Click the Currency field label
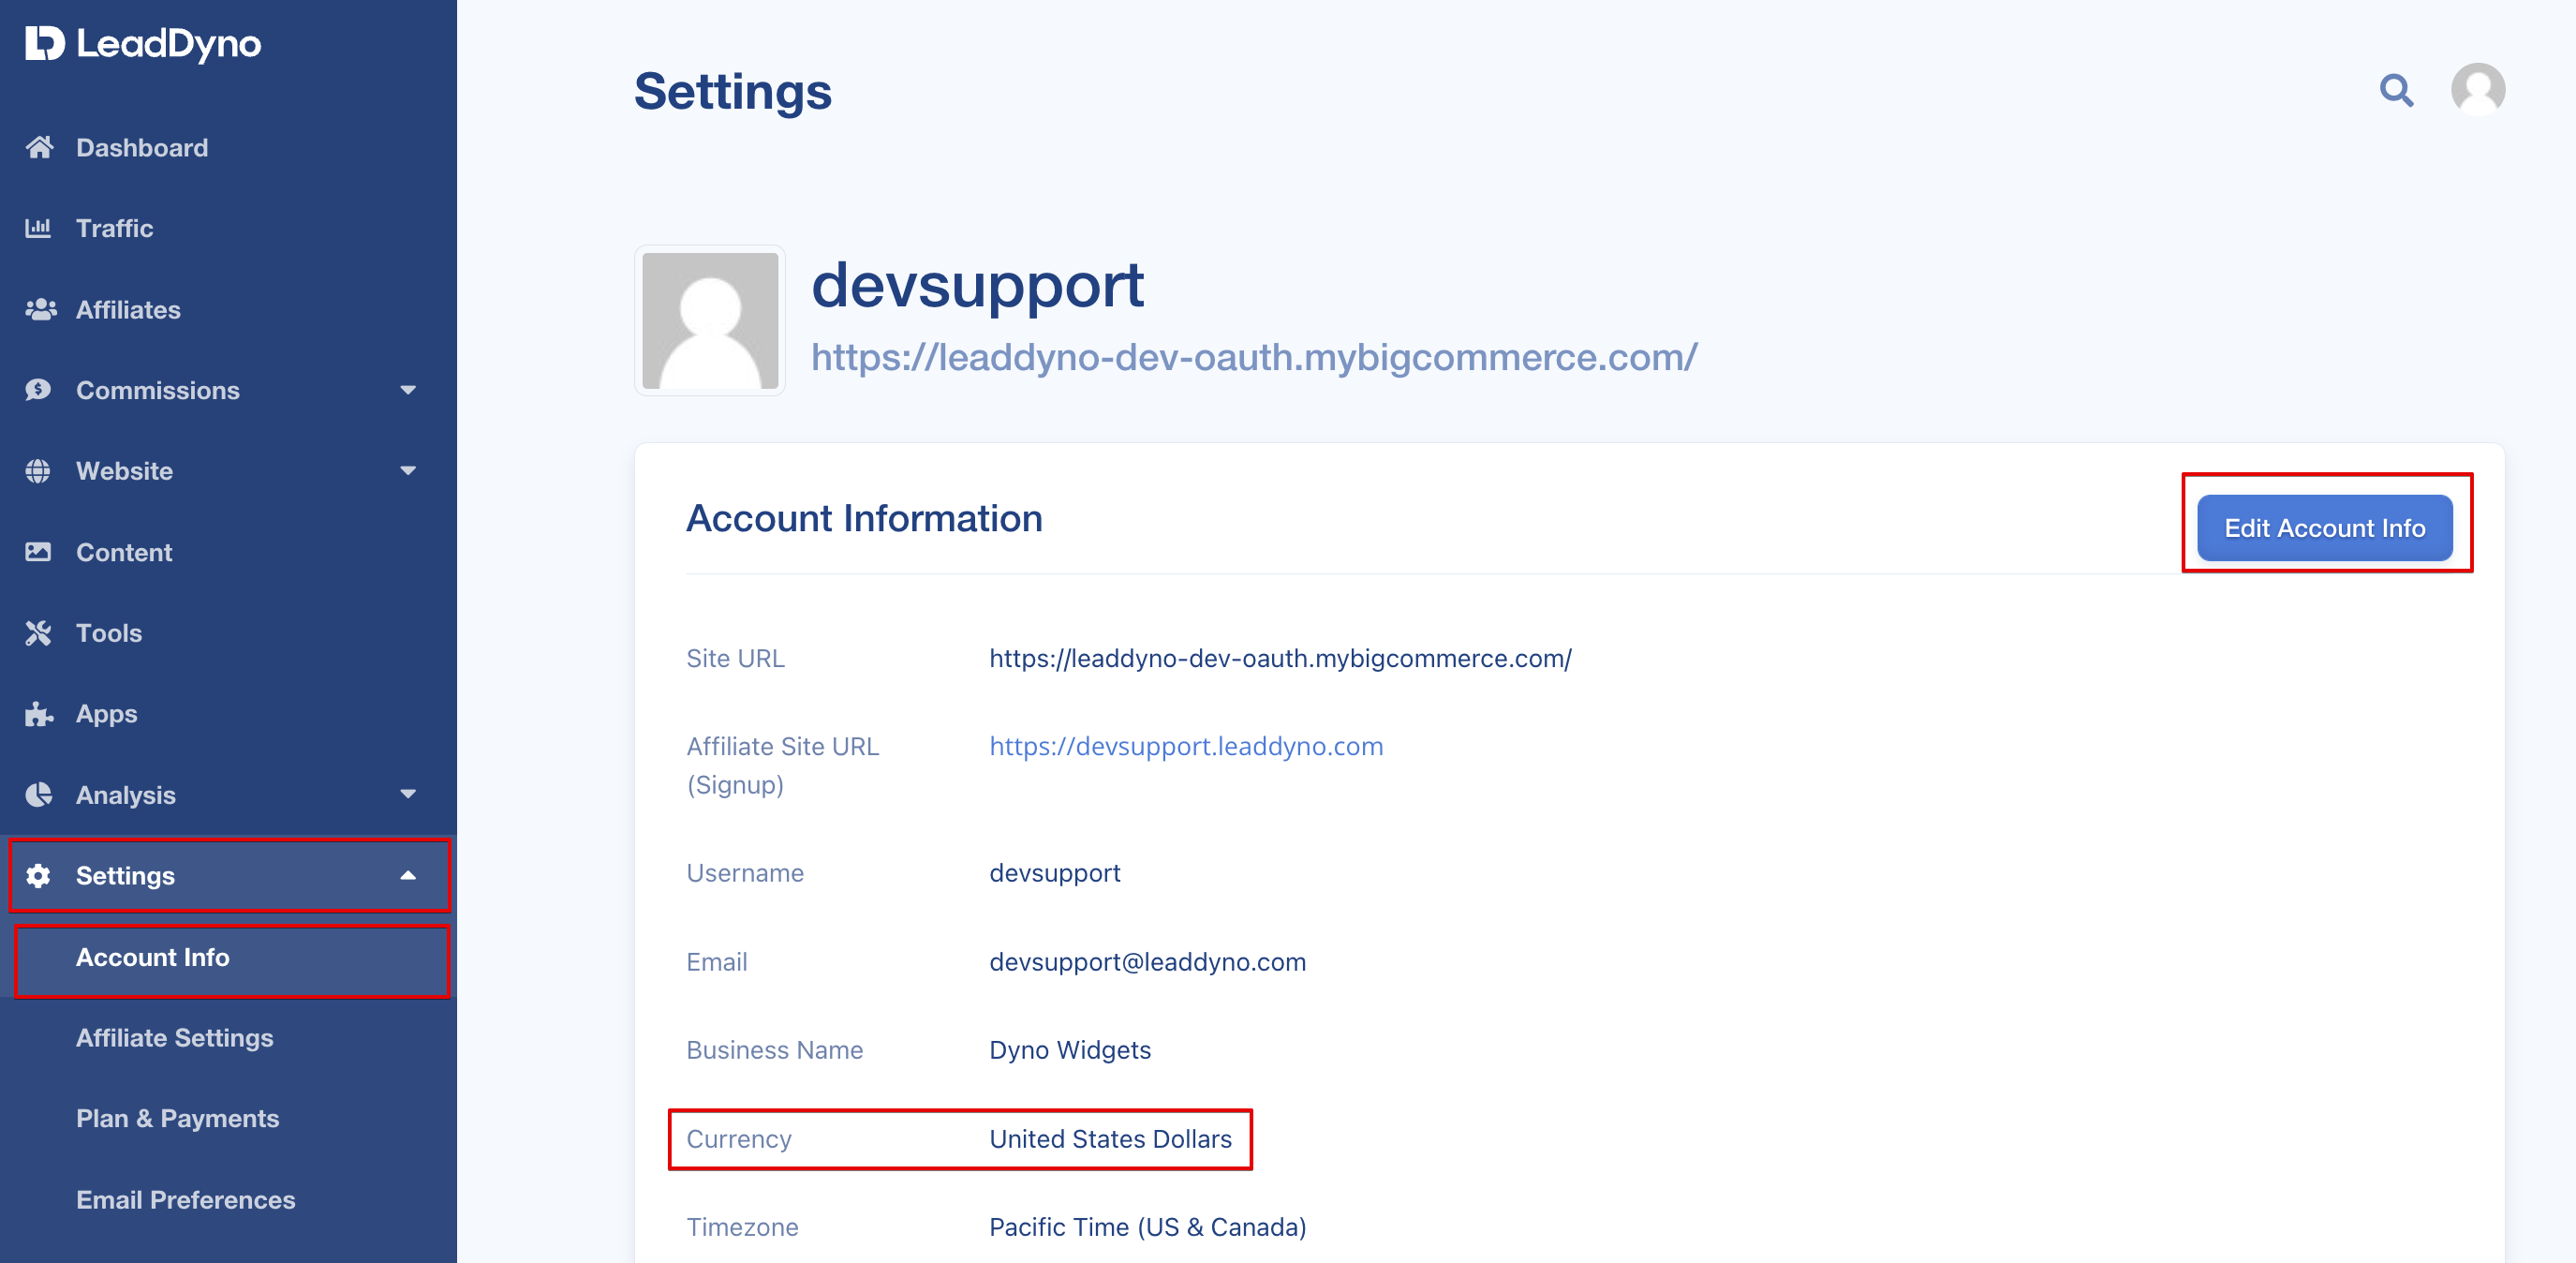This screenshot has width=2576, height=1263. click(739, 1139)
